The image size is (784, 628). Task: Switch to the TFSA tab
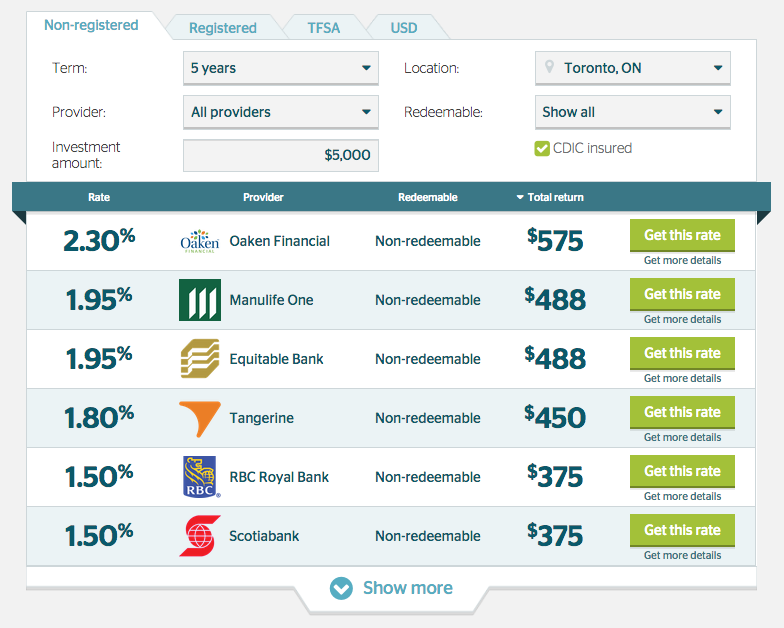pyautogui.click(x=324, y=28)
